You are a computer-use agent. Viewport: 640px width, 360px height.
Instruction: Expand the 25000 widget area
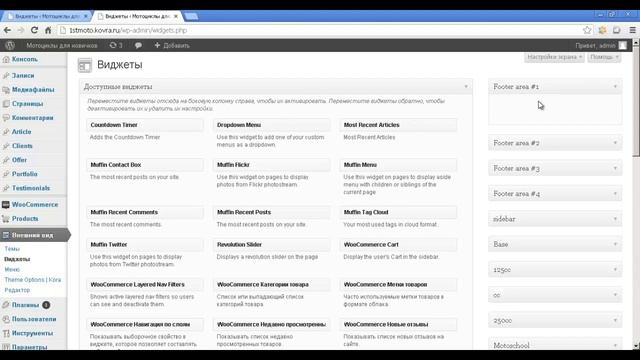point(555,320)
